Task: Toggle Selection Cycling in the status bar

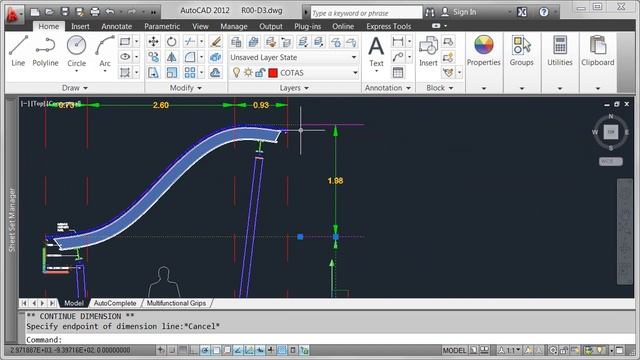Action: click(304, 350)
